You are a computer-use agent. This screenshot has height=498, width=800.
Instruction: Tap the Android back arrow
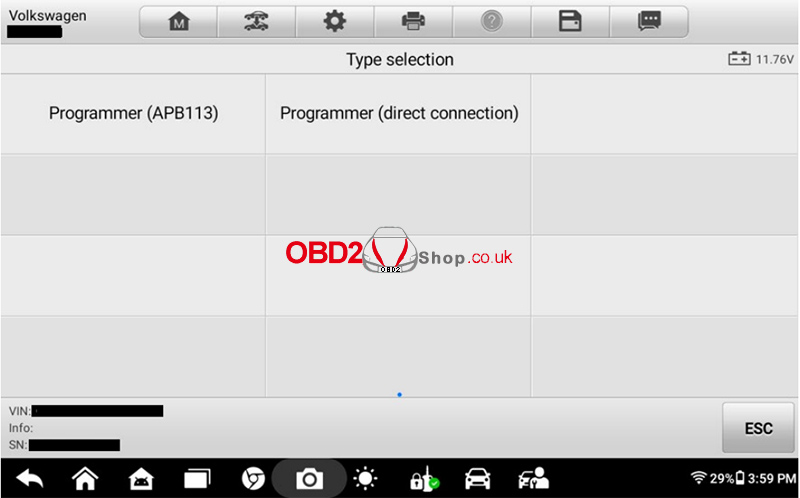pos(30,479)
